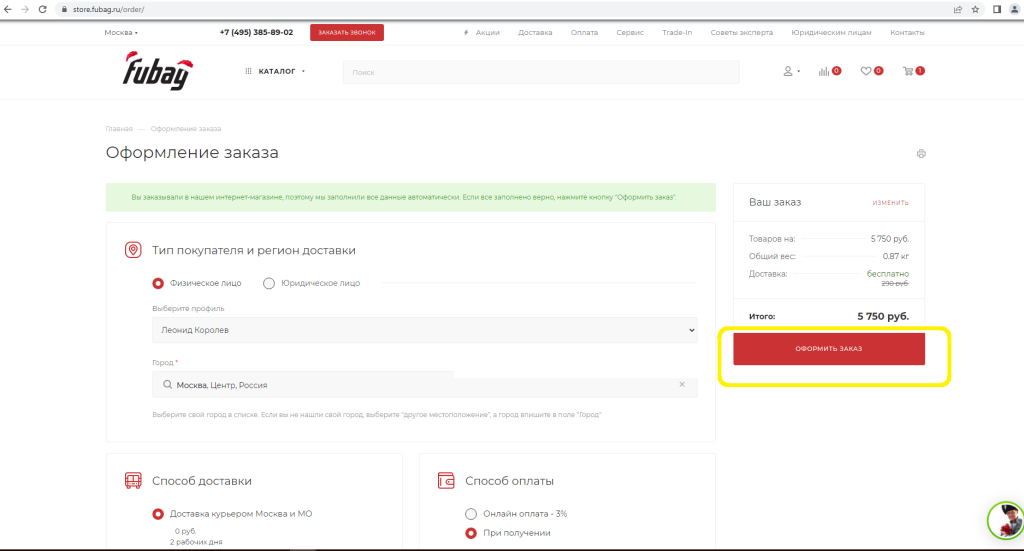The width and height of the screenshot is (1024, 551).
Task: Expand the Каталог menu
Action: (275, 72)
